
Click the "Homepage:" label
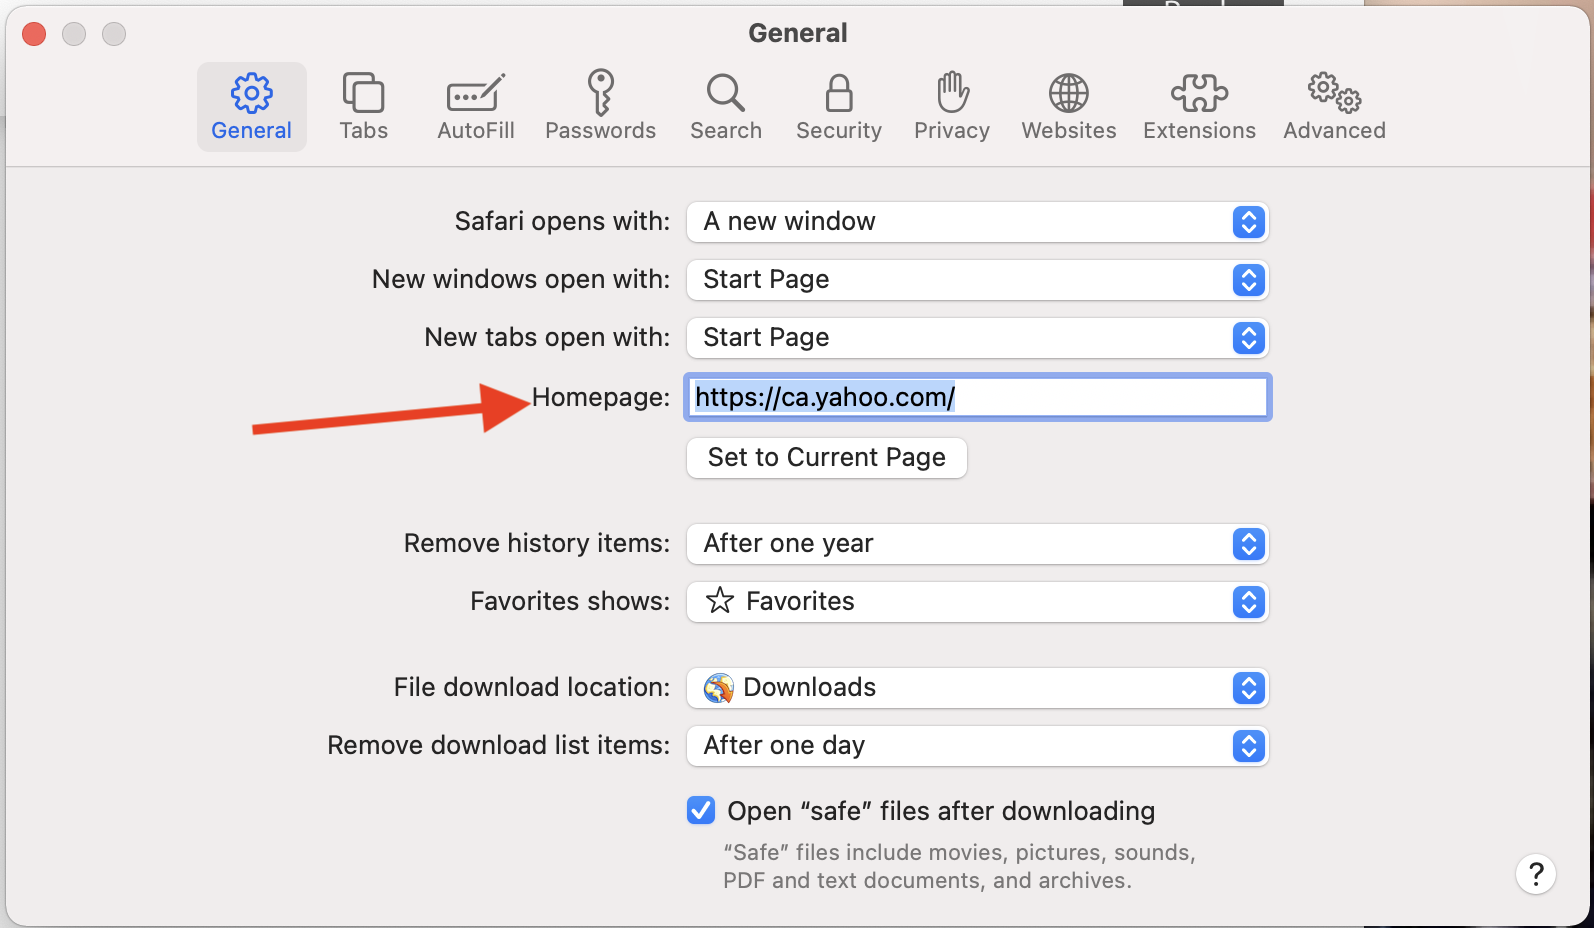(x=601, y=397)
